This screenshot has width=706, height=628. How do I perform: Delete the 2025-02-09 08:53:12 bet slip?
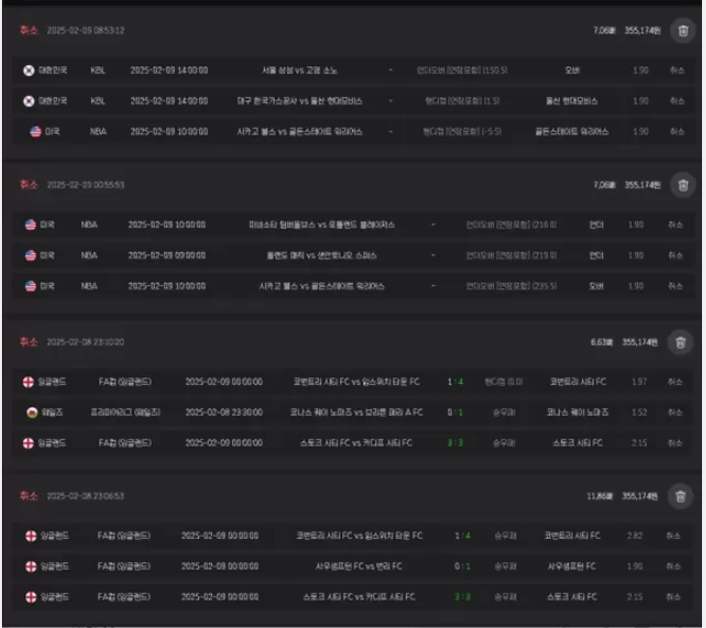683,31
